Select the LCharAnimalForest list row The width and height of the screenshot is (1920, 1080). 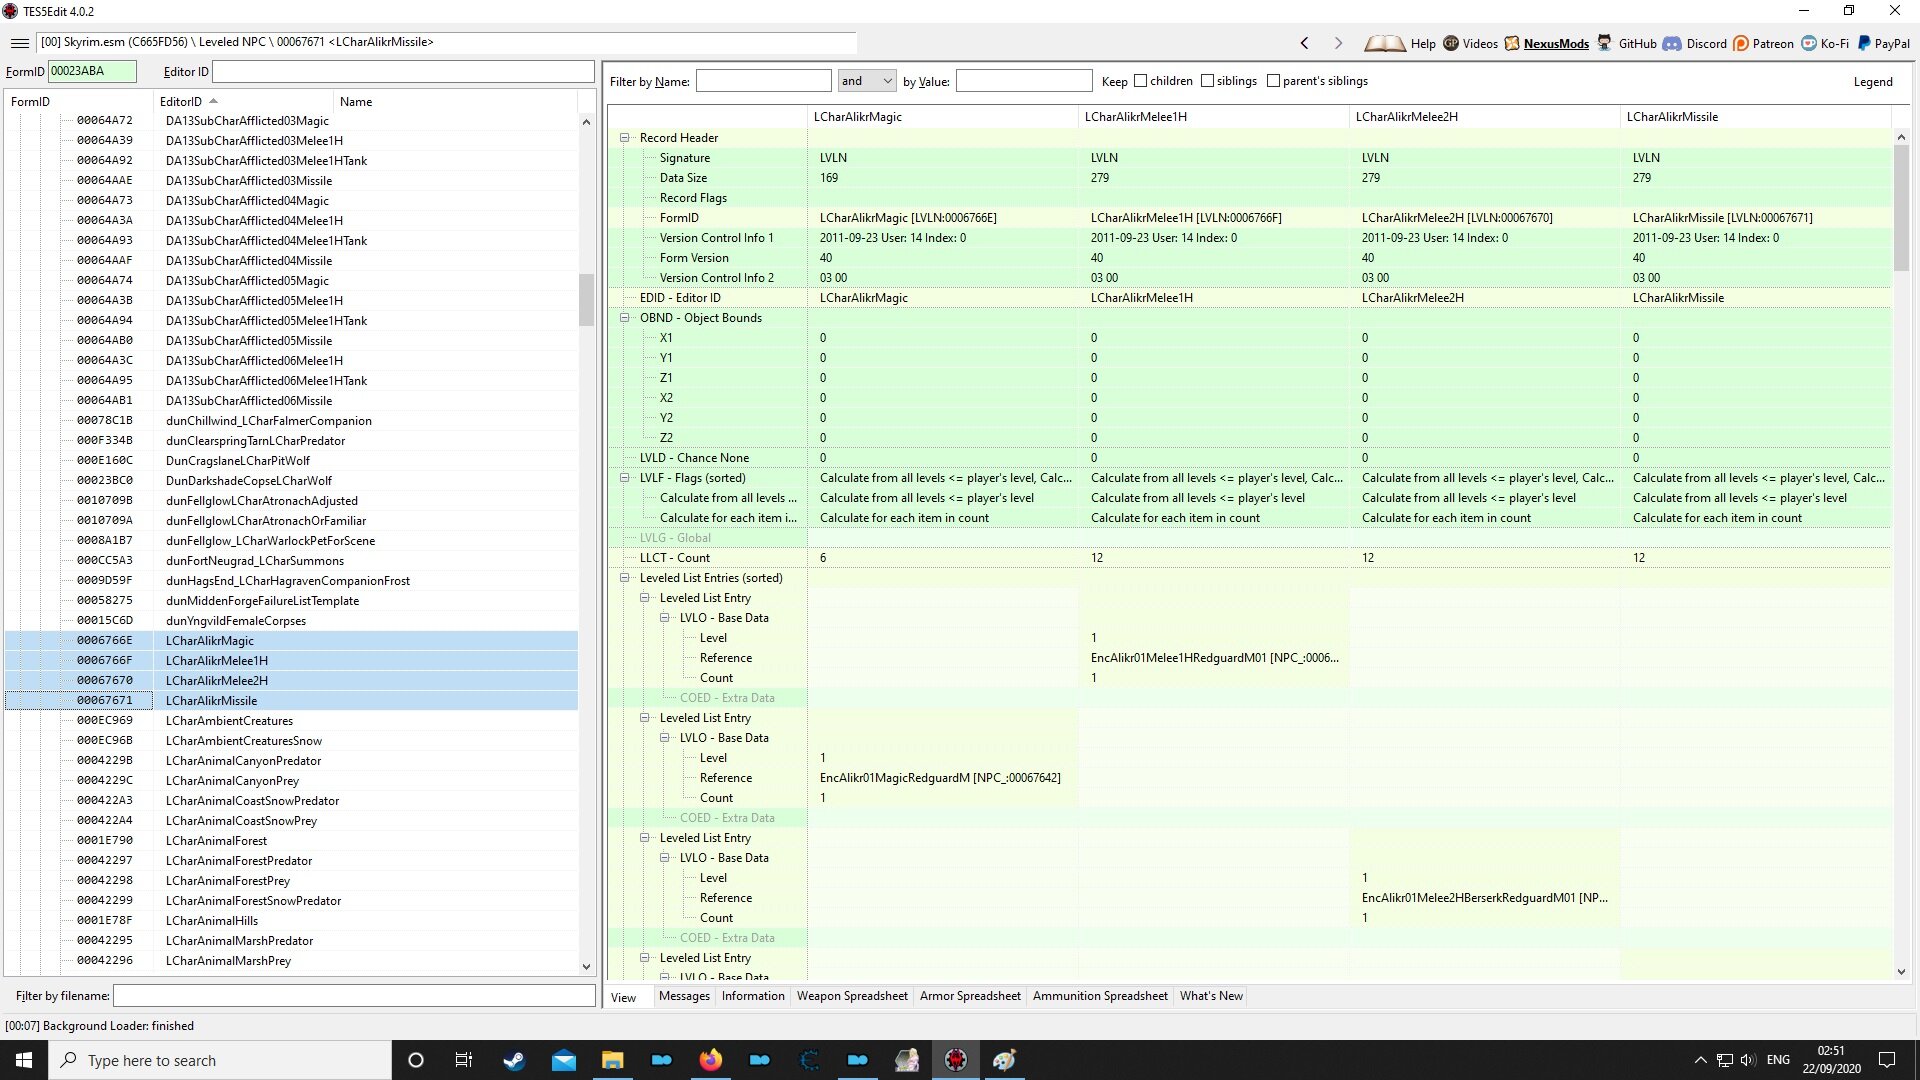pos(292,840)
